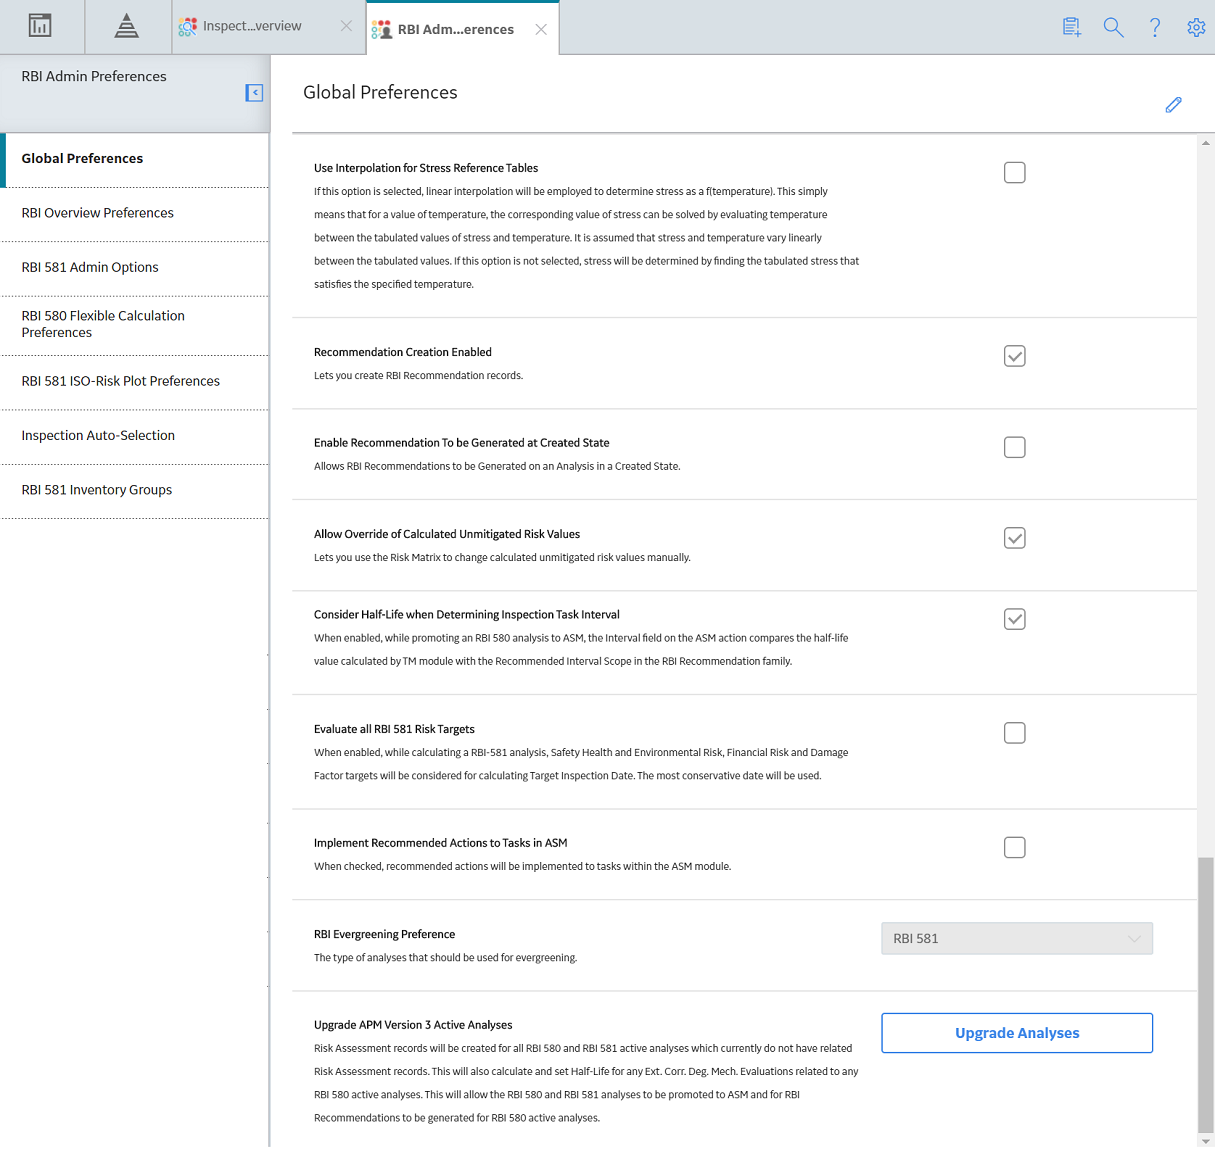Viewport: 1215px width, 1149px height.
Task: Open RBI 581 Admin Options
Action: [135, 267]
